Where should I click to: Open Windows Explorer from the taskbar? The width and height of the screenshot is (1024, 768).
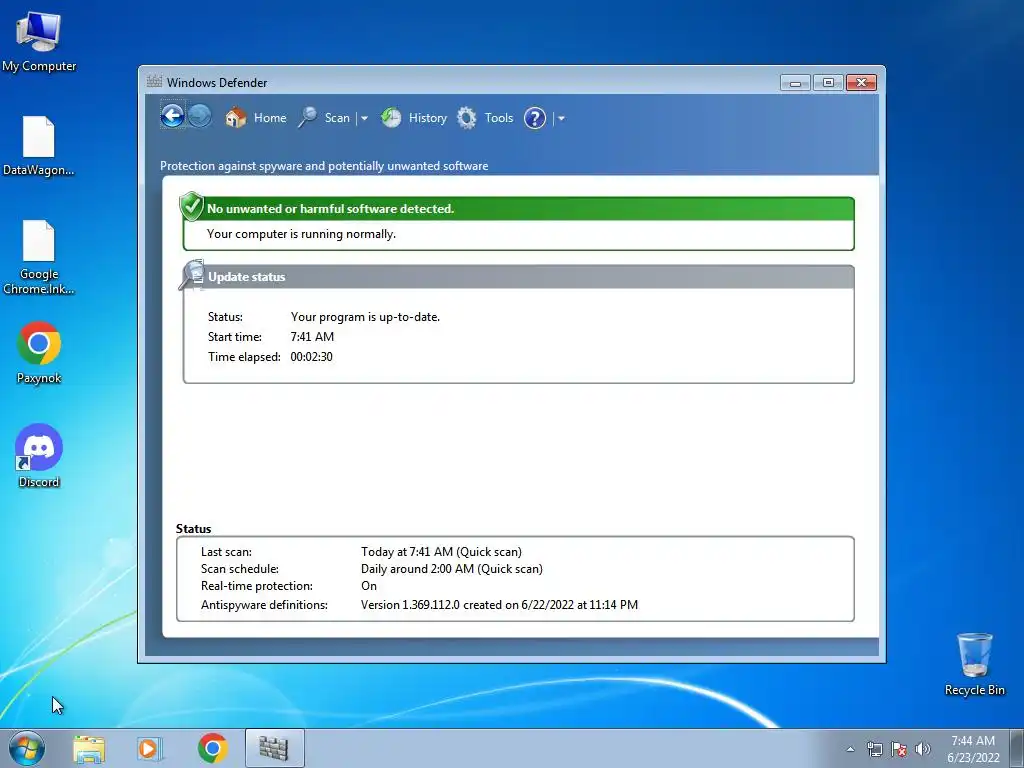pos(89,748)
